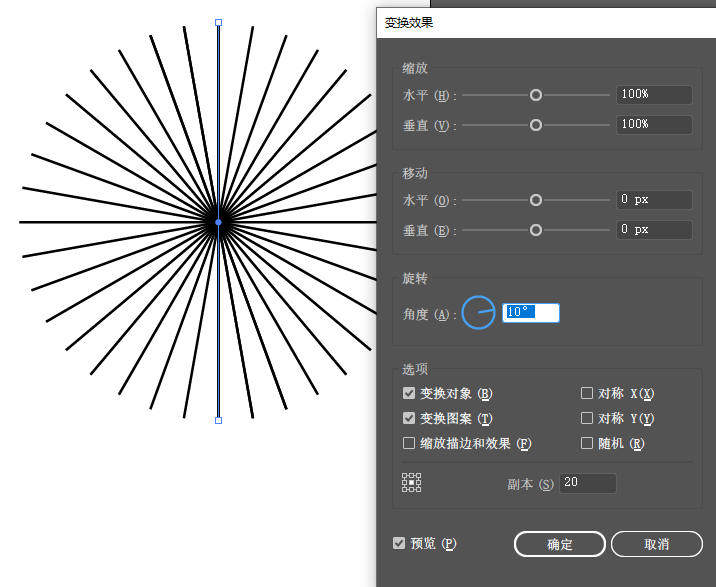Enable 对称 Y checkbox

(587, 418)
